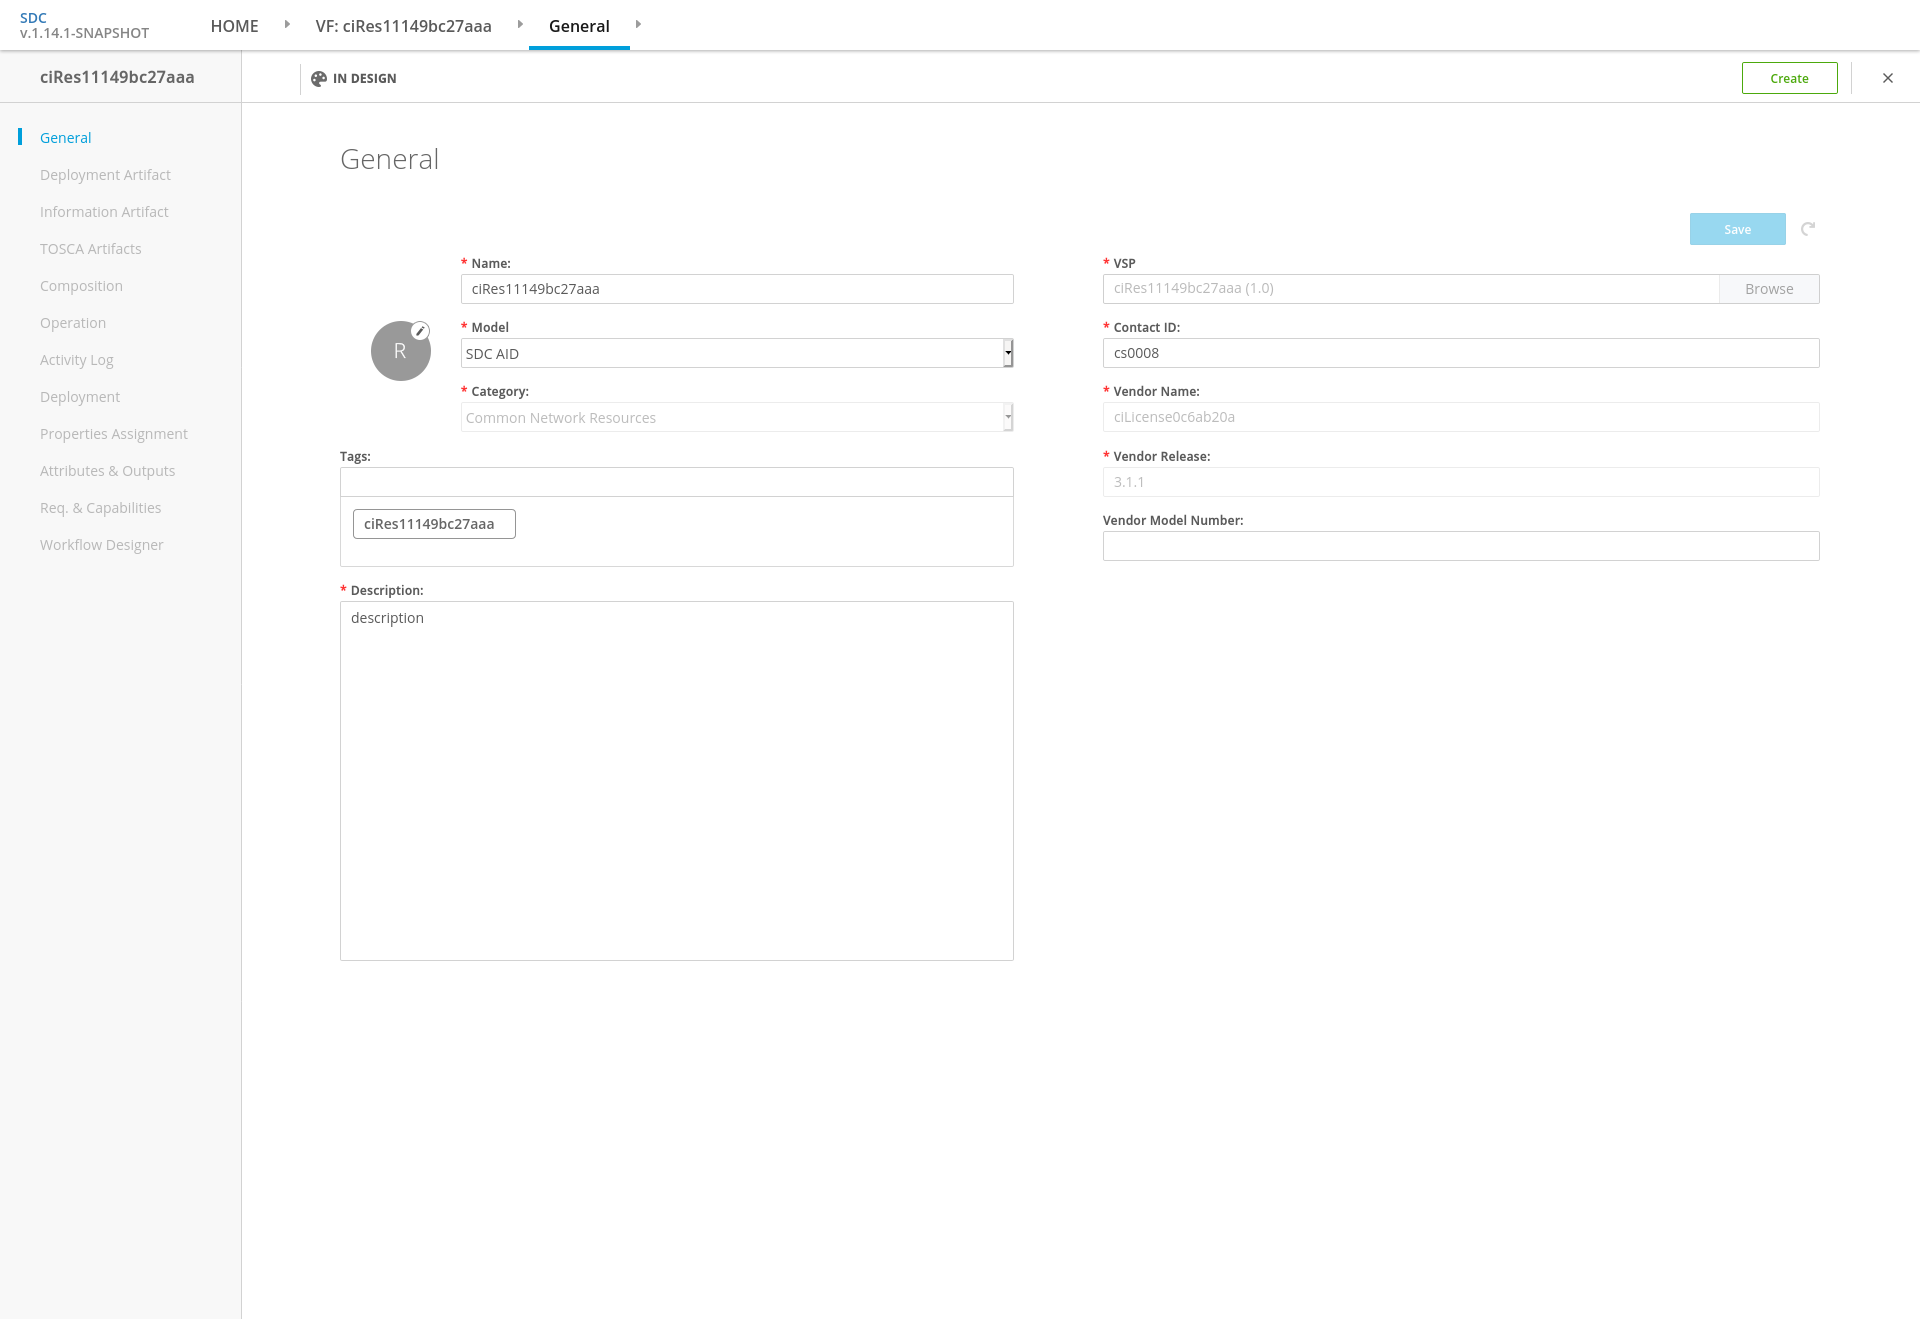Expand the arrow after General breadcrumb
Image resolution: width=1920 pixels, height=1319 pixels.
coord(638,24)
